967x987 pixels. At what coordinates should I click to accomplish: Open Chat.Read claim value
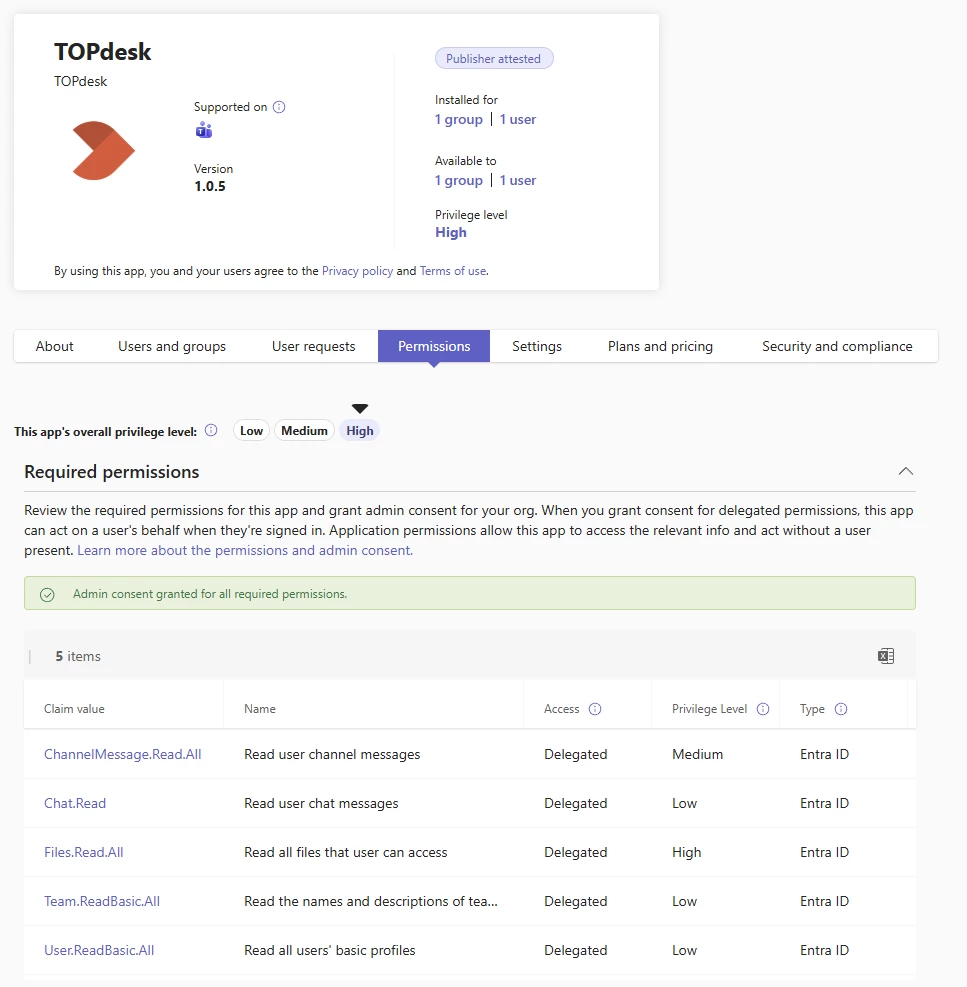(75, 803)
